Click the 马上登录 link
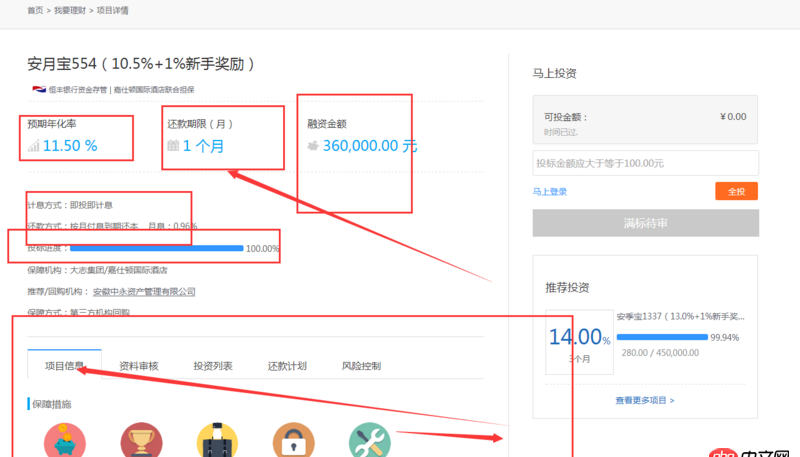Image resolution: width=800 pixels, height=457 pixels. [549, 192]
